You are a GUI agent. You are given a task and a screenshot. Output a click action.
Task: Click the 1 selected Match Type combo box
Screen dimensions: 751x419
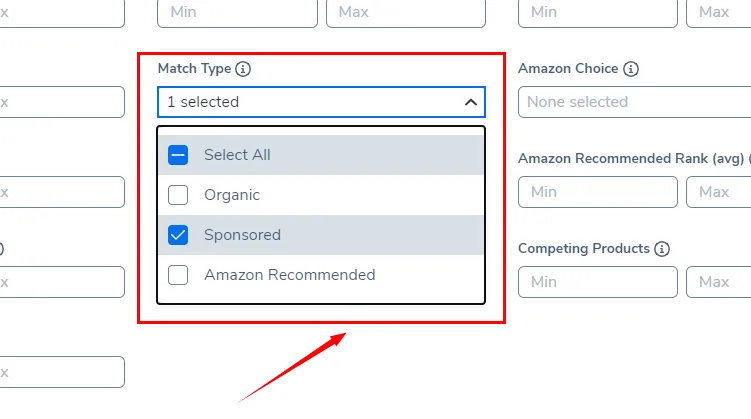coord(321,102)
